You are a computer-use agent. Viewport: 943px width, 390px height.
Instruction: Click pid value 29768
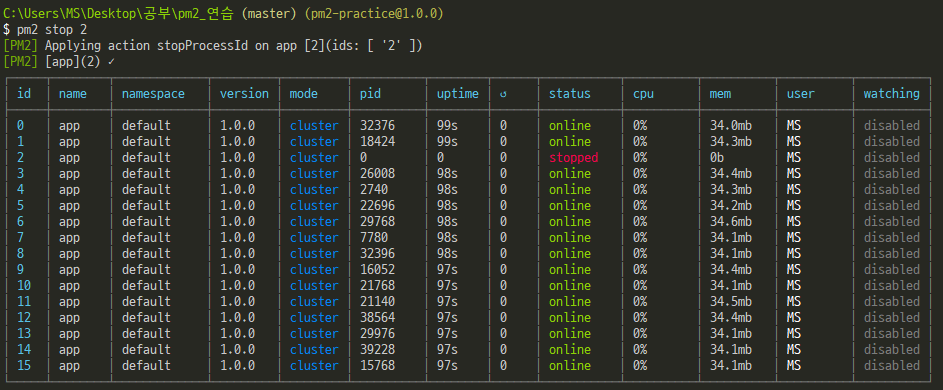coord(378,221)
